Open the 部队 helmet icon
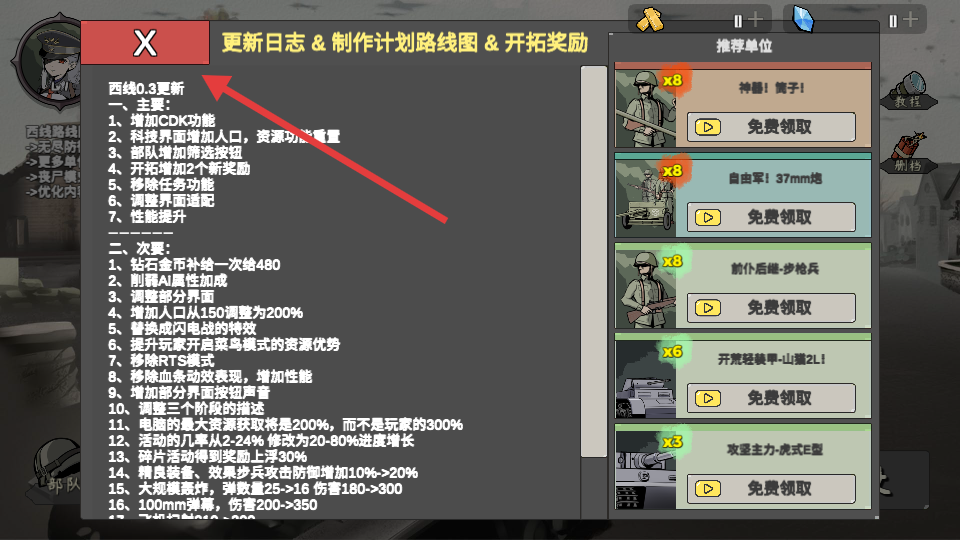The image size is (960, 540). 56,470
